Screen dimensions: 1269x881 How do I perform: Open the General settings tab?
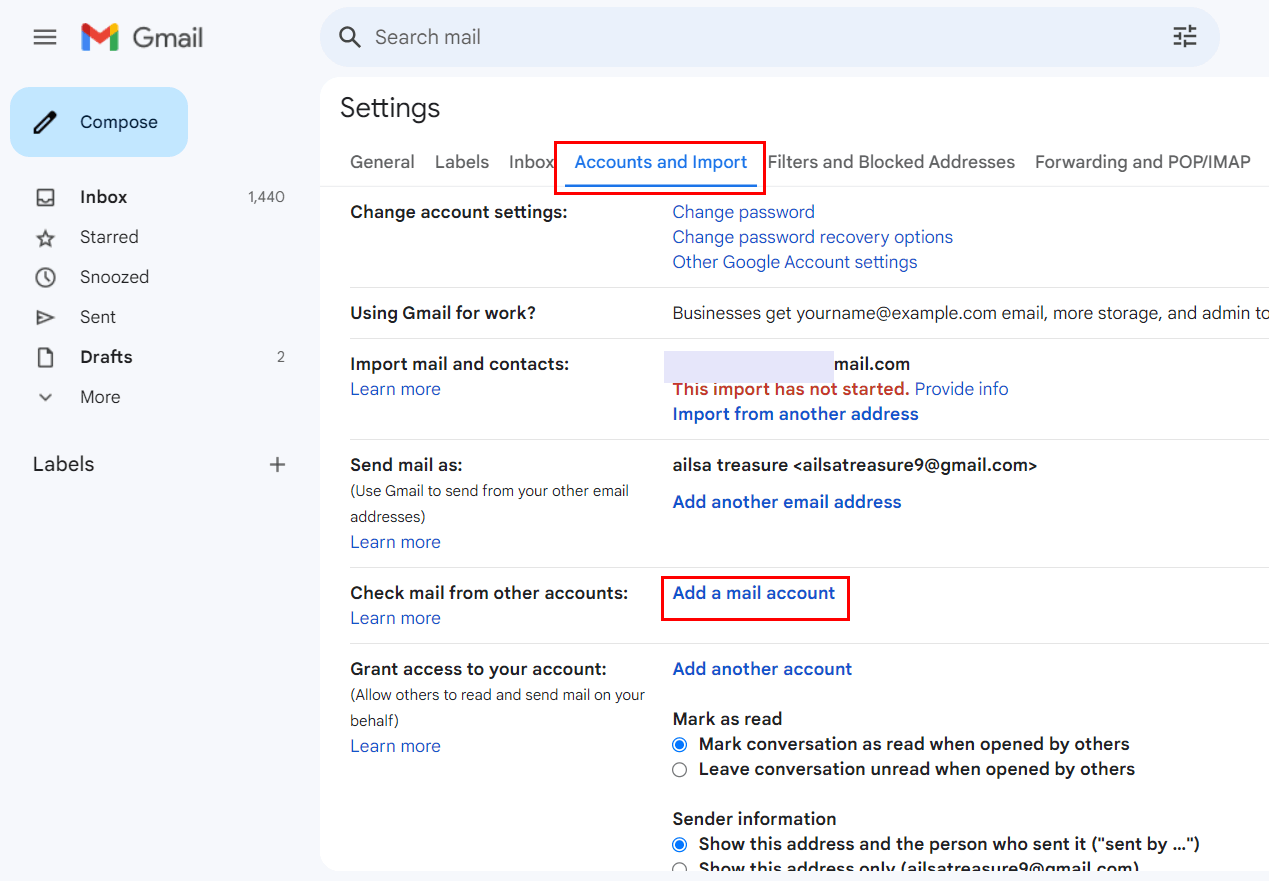pos(382,162)
